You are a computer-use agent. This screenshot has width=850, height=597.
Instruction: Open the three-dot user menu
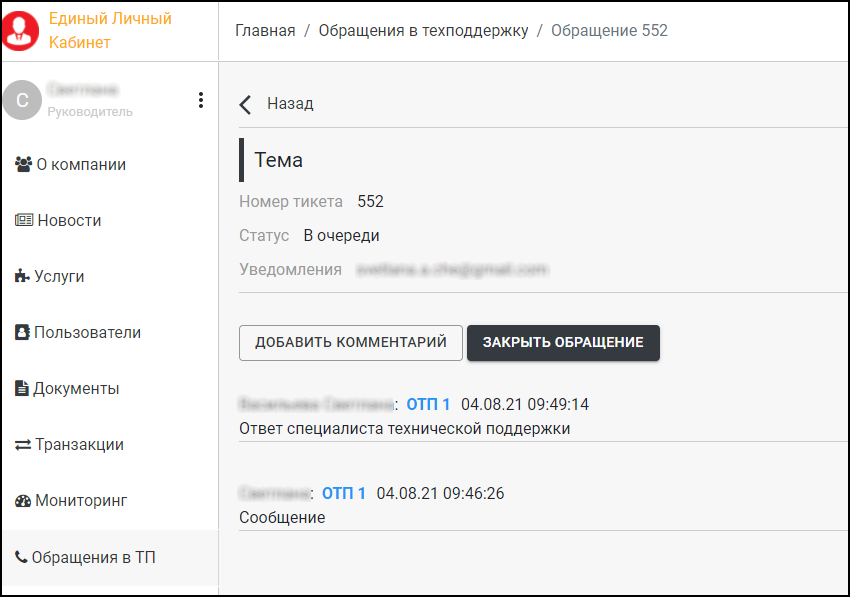click(201, 100)
